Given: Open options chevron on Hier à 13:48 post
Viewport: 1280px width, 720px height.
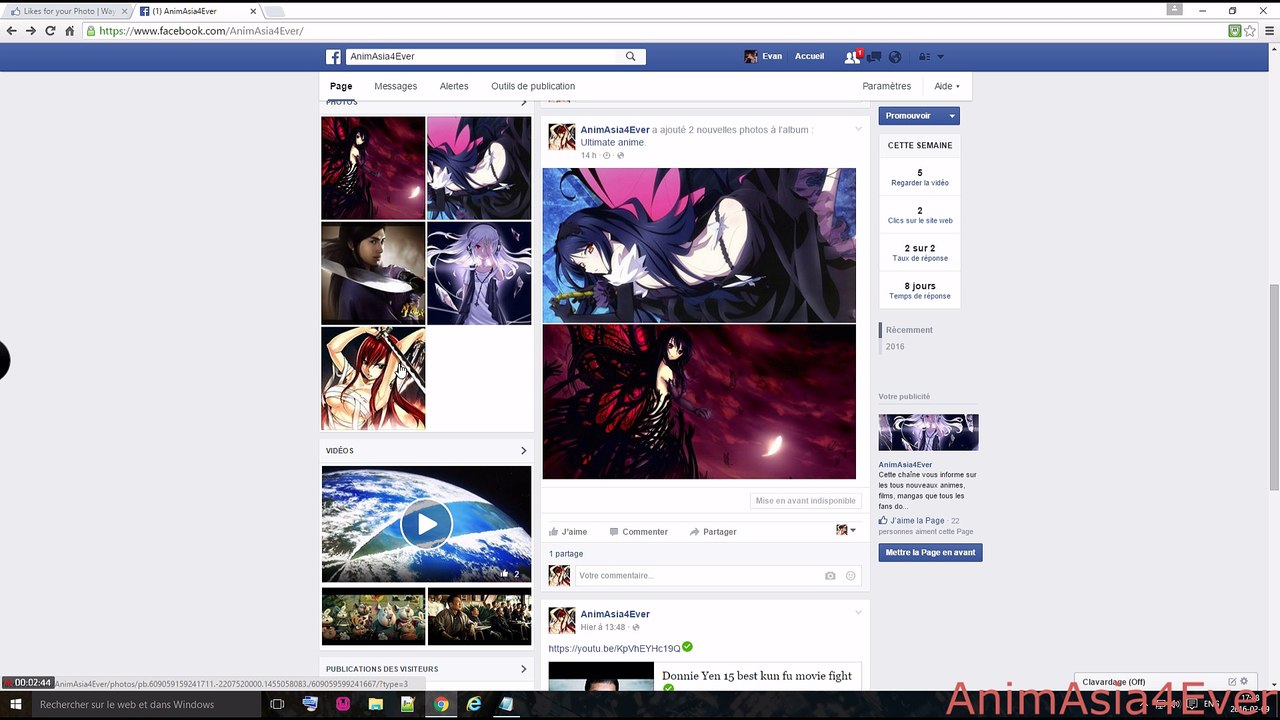Looking at the screenshot, I should [x=858, y=612].
